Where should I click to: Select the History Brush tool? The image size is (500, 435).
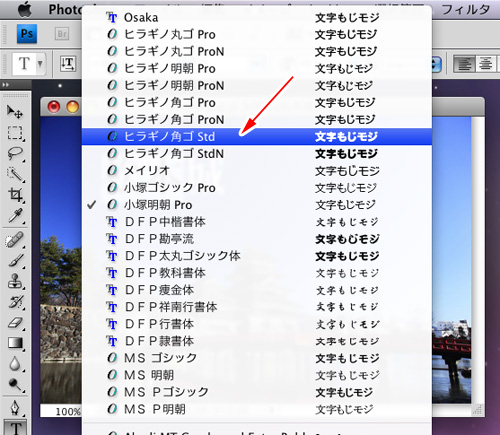point(15,302)
